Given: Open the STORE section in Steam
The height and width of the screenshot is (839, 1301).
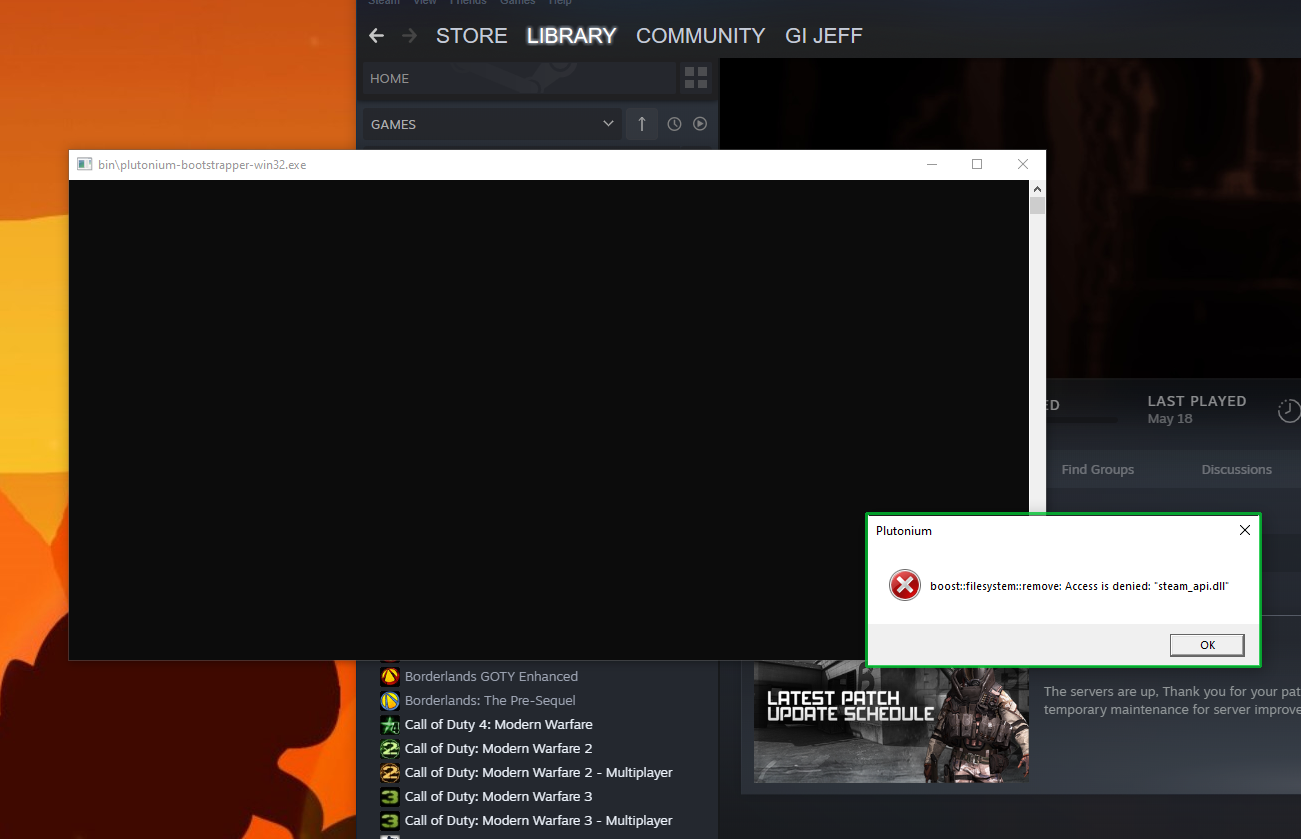Looking at the screenshot, I should (472, 36).
